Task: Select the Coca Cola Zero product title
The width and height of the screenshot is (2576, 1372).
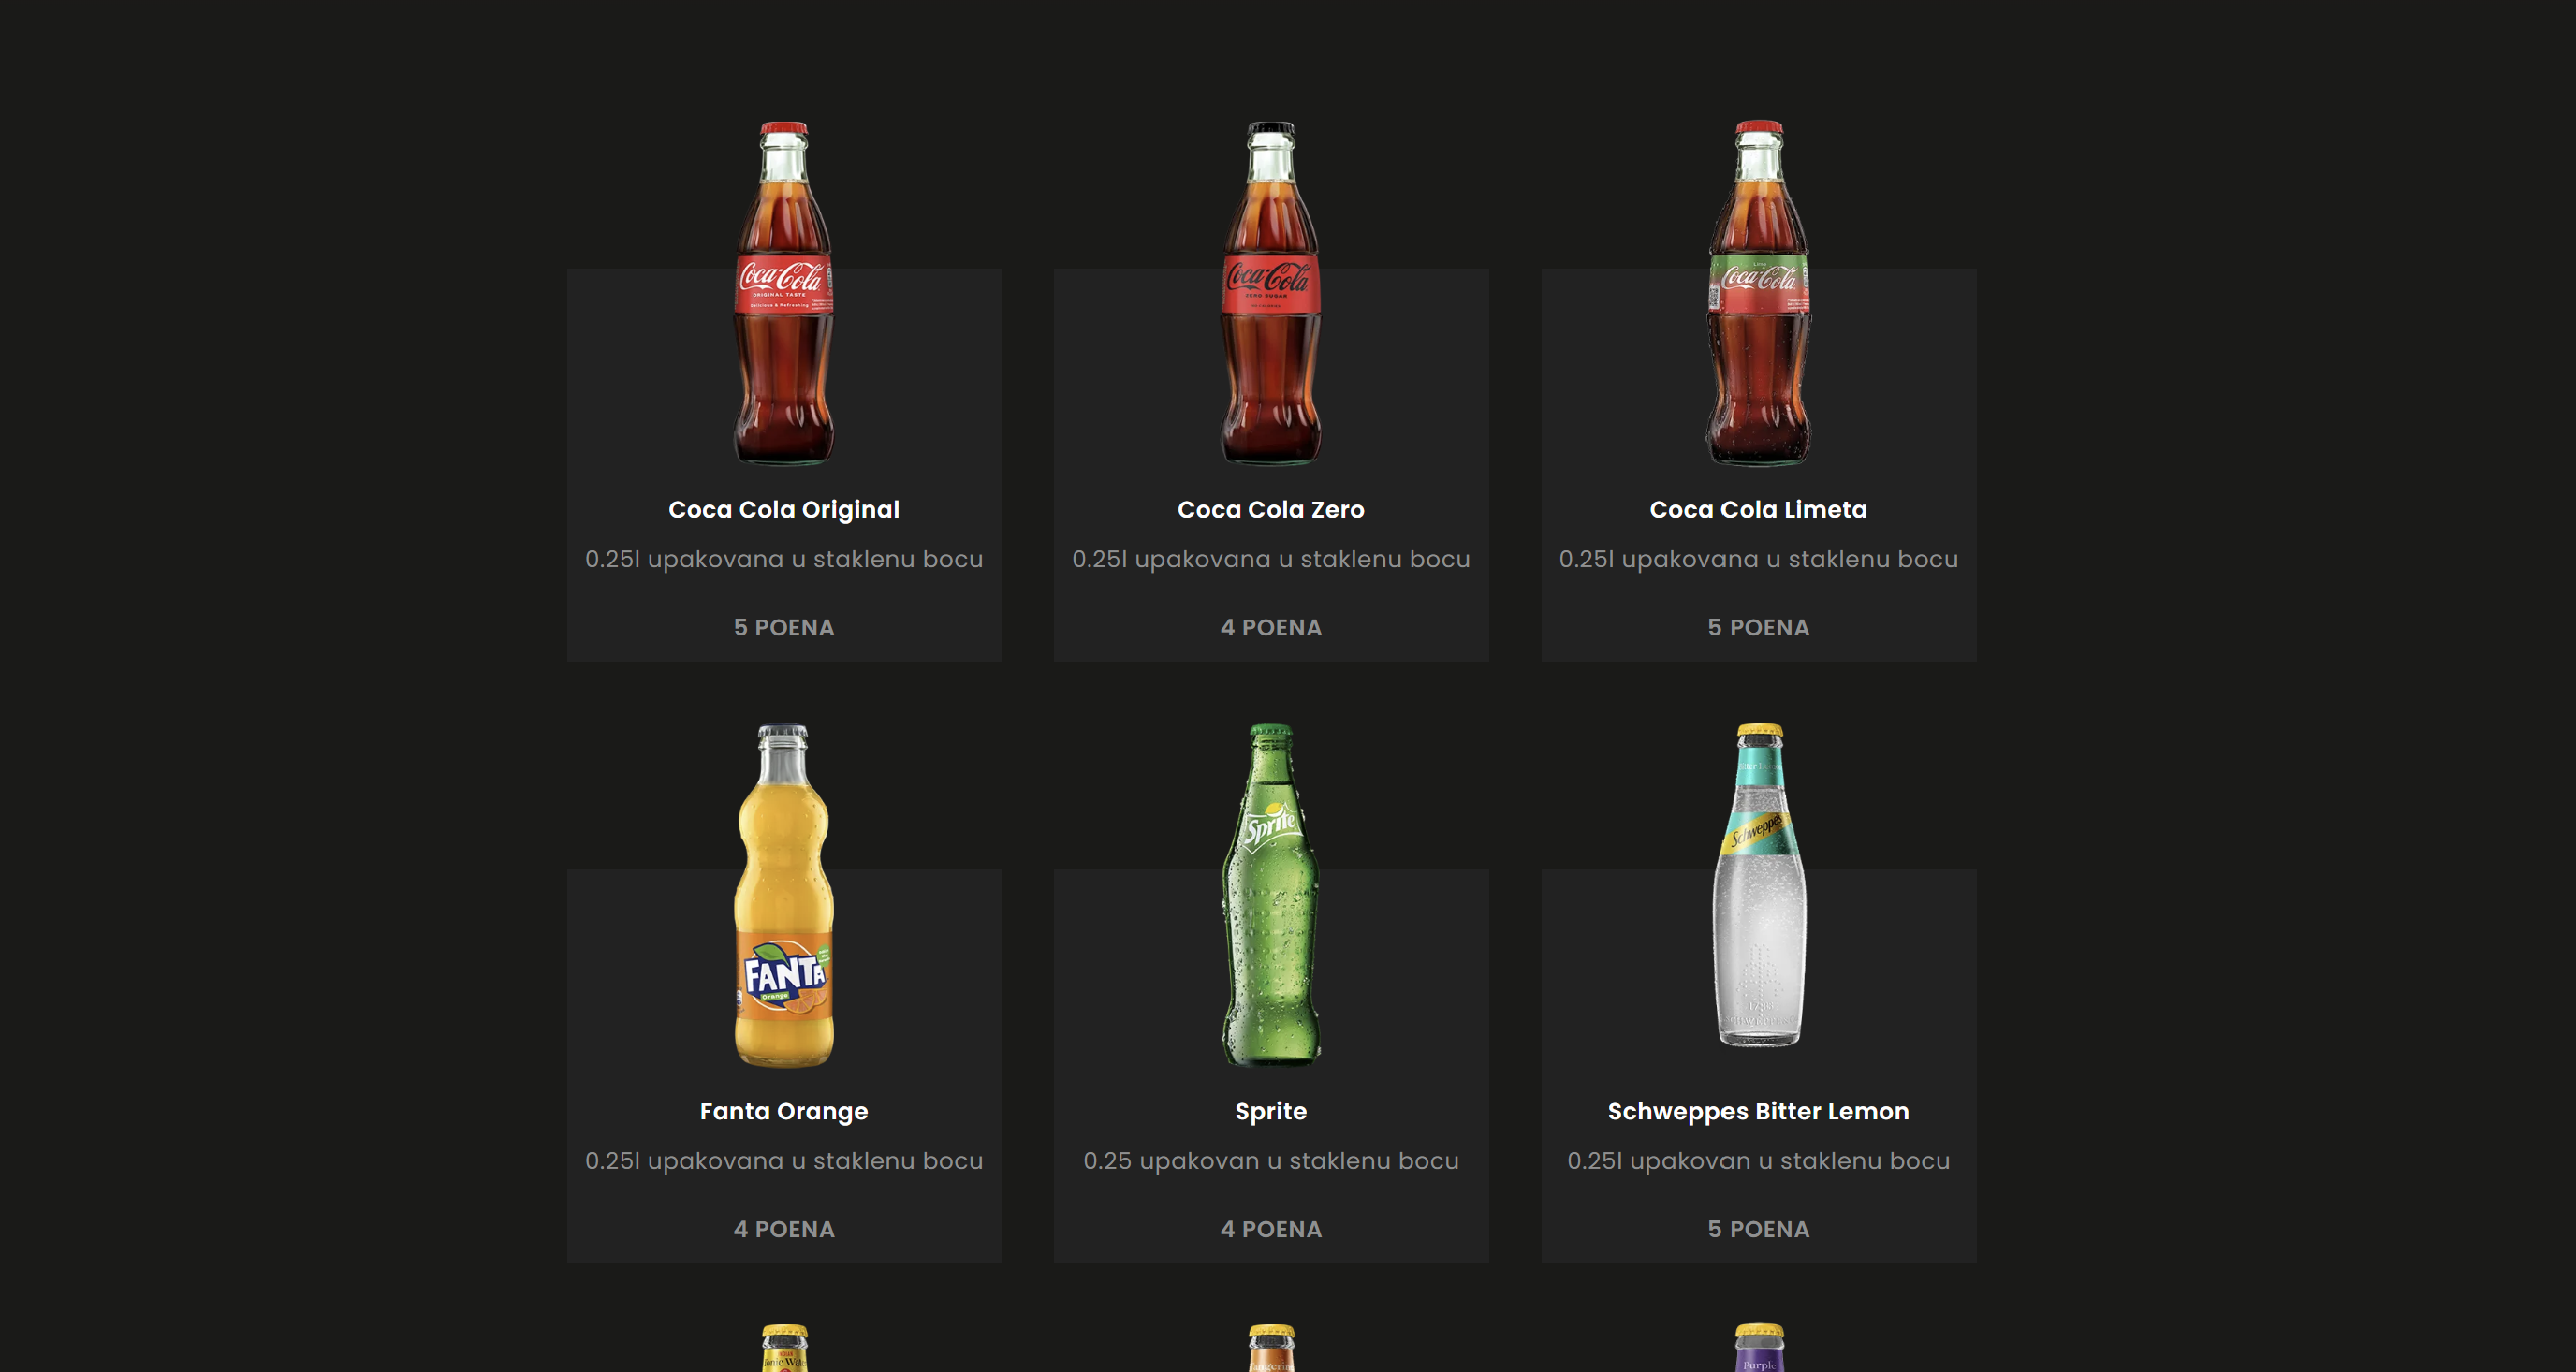Action: click(x=1271, y=508)
